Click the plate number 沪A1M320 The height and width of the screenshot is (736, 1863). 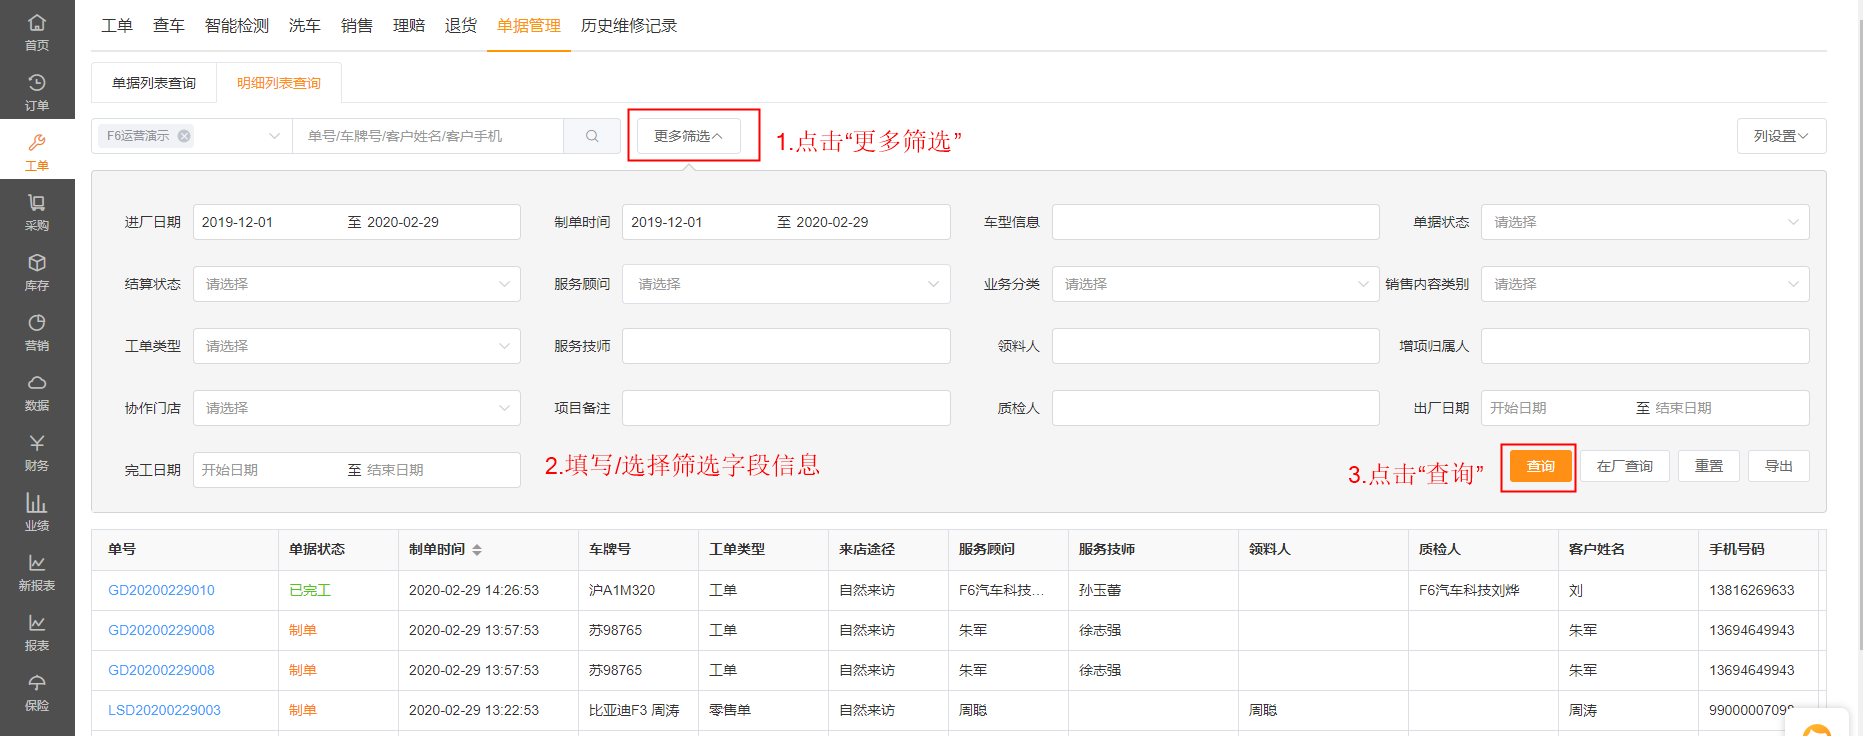622,590
